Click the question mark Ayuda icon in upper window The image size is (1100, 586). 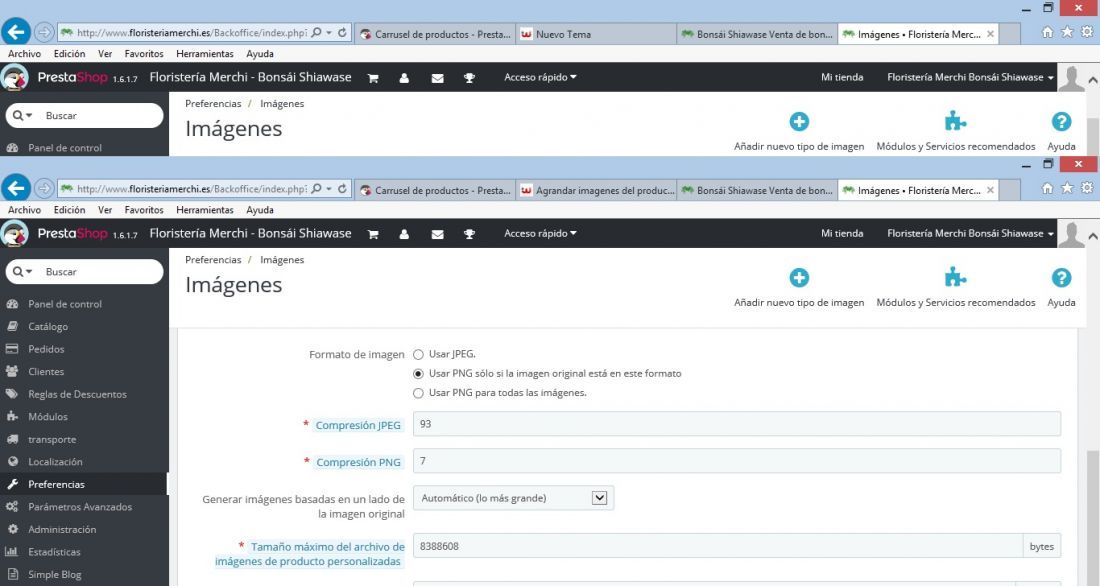pos(1061,121)
